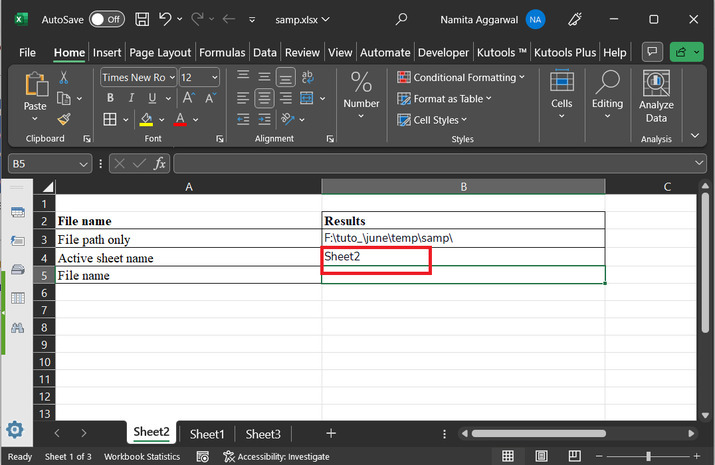Click the Save icon in title bar
The height and width of the screenshot is (465, 715).
142,18
